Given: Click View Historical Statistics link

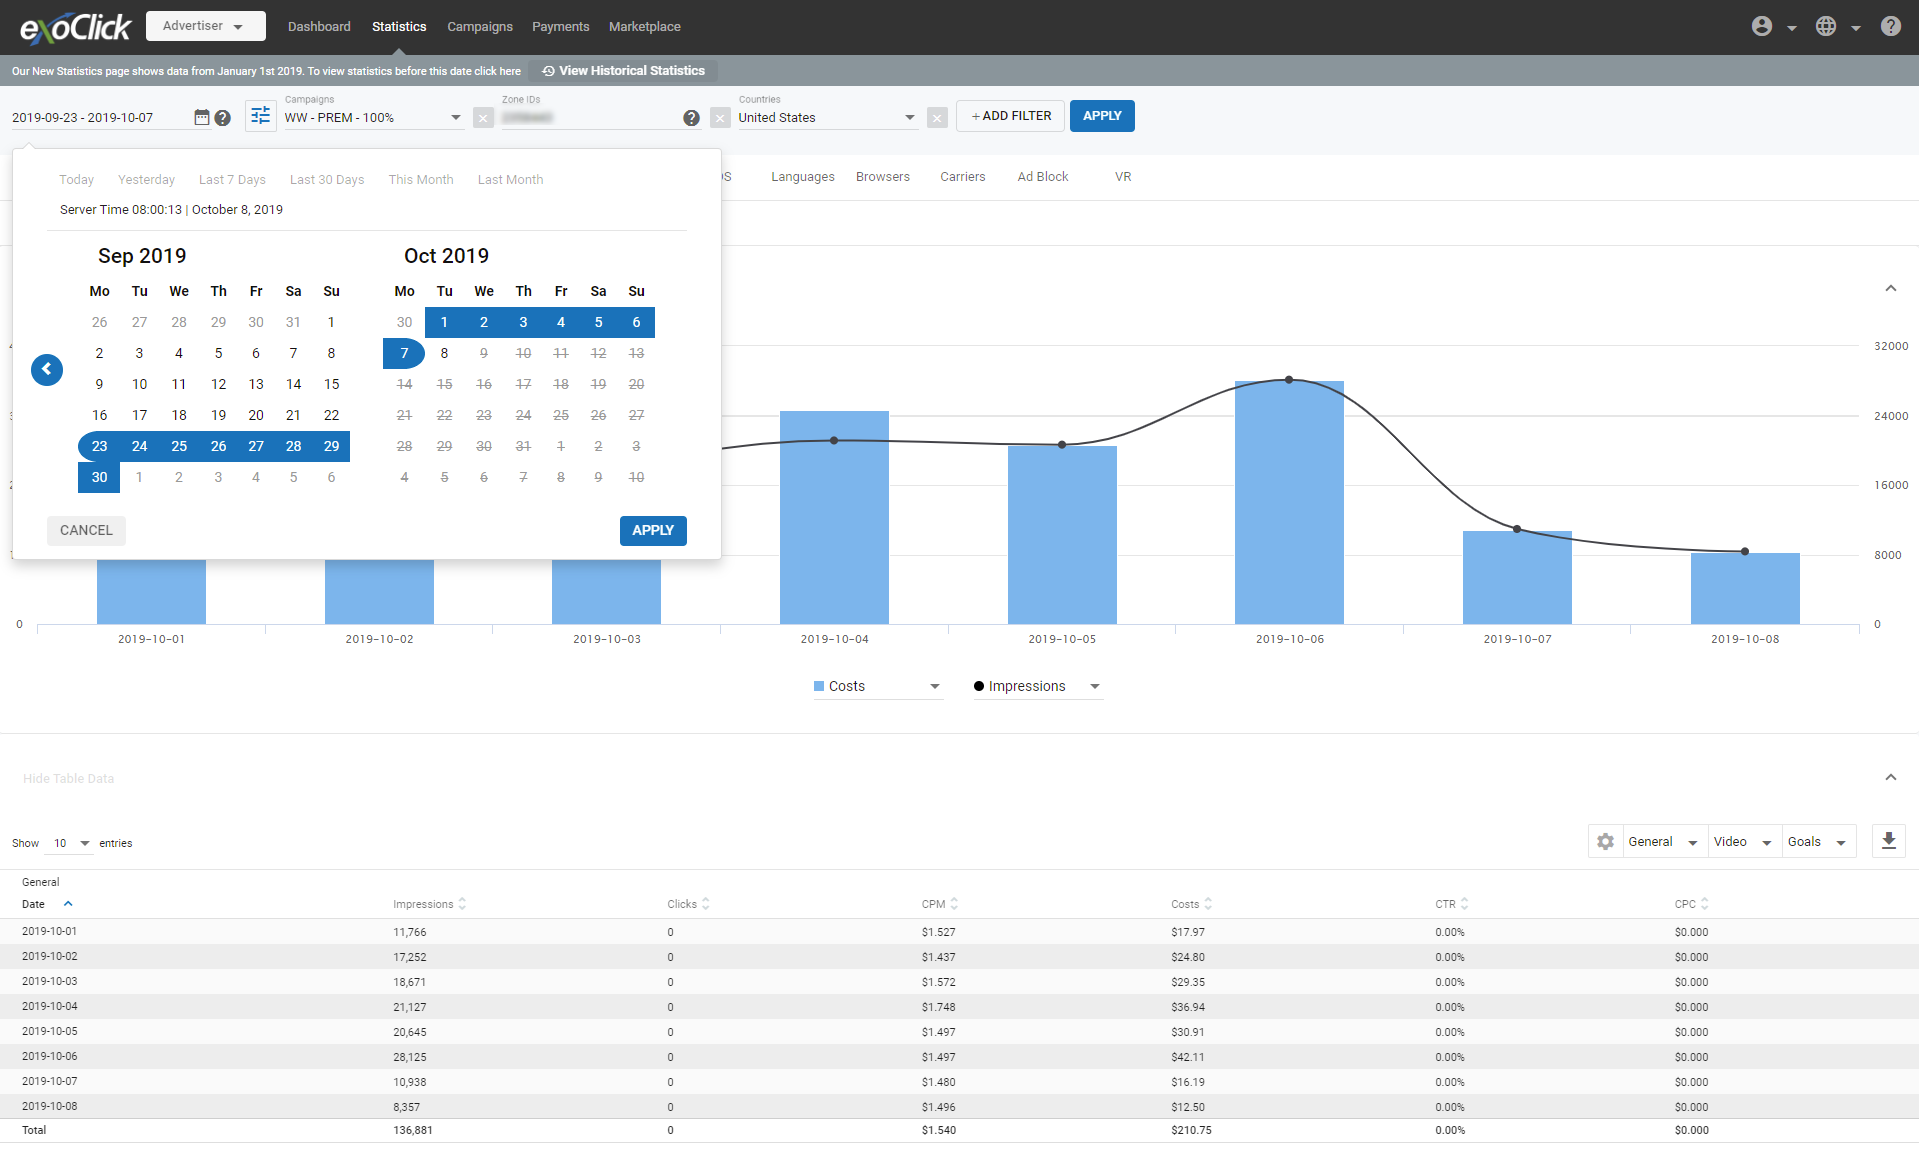Looking at the screenshot, I should pos(623,71).
